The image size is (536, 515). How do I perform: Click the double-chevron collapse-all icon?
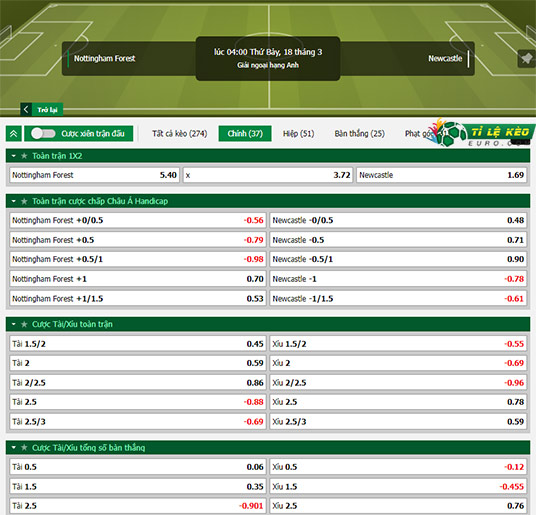pos(14,133)
